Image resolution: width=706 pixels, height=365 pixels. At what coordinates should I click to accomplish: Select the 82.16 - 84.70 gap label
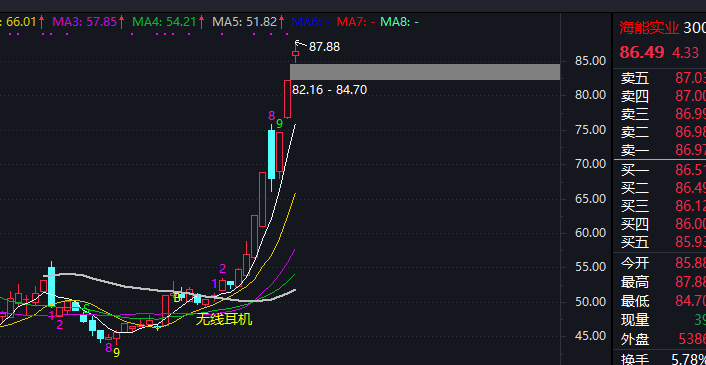330,90
